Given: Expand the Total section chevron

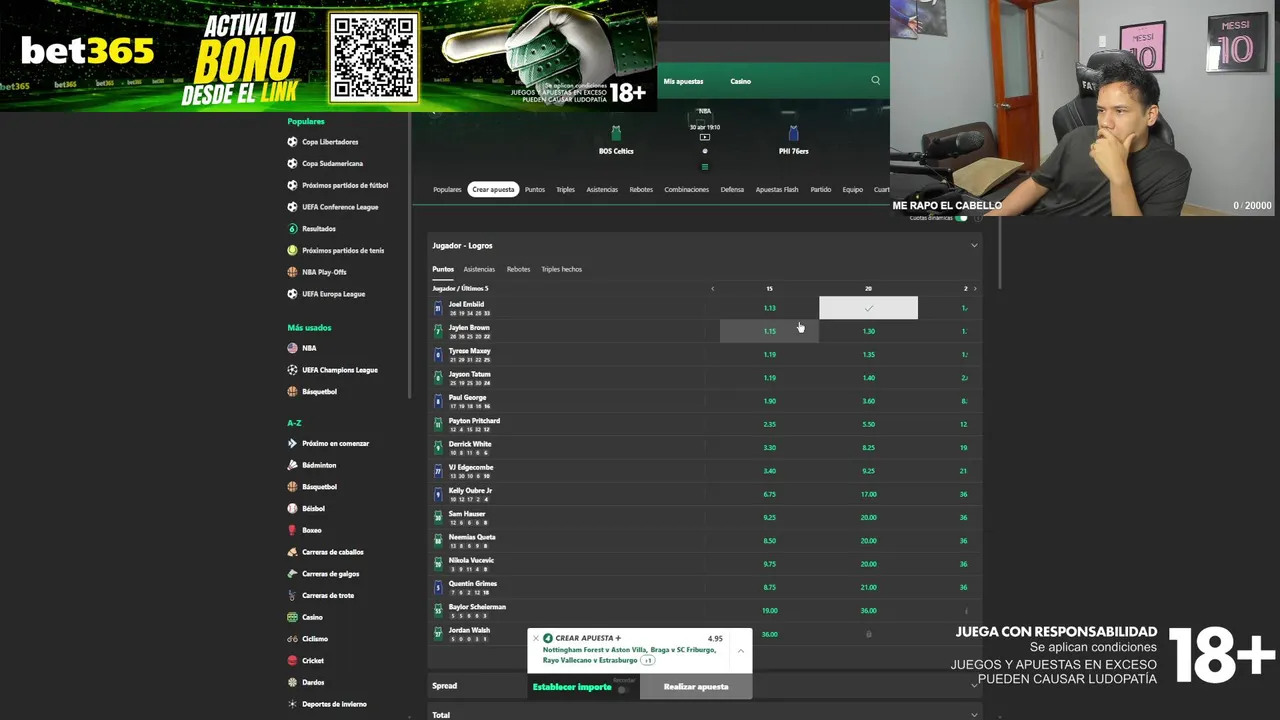Looking at the screenshot, I should (974, 715).
